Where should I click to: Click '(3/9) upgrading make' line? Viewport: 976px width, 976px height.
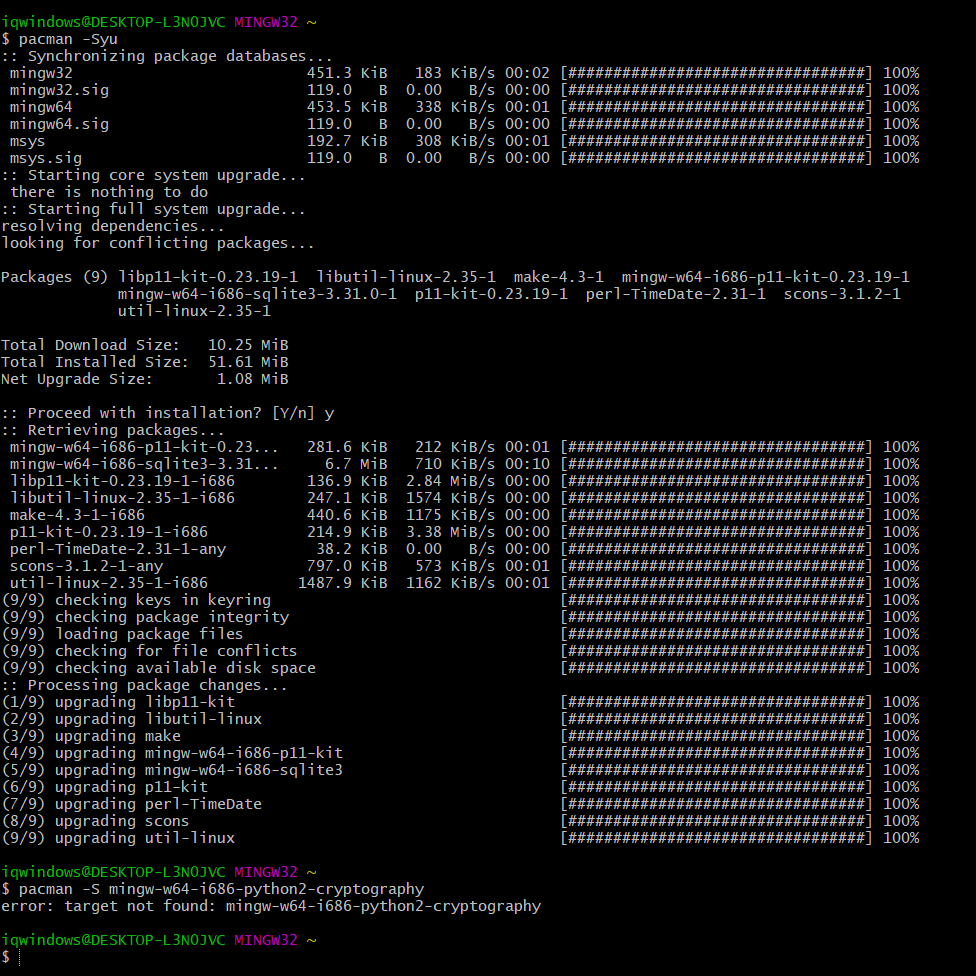point(91,736)
